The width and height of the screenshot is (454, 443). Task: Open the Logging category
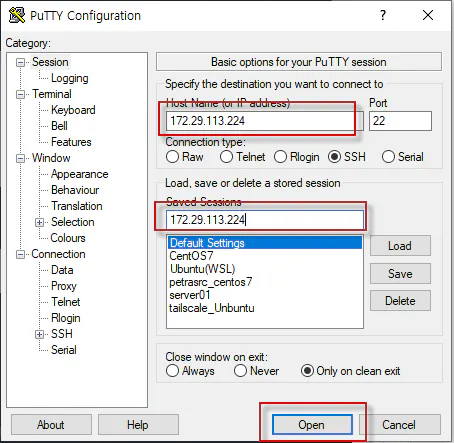coord(70,78)
